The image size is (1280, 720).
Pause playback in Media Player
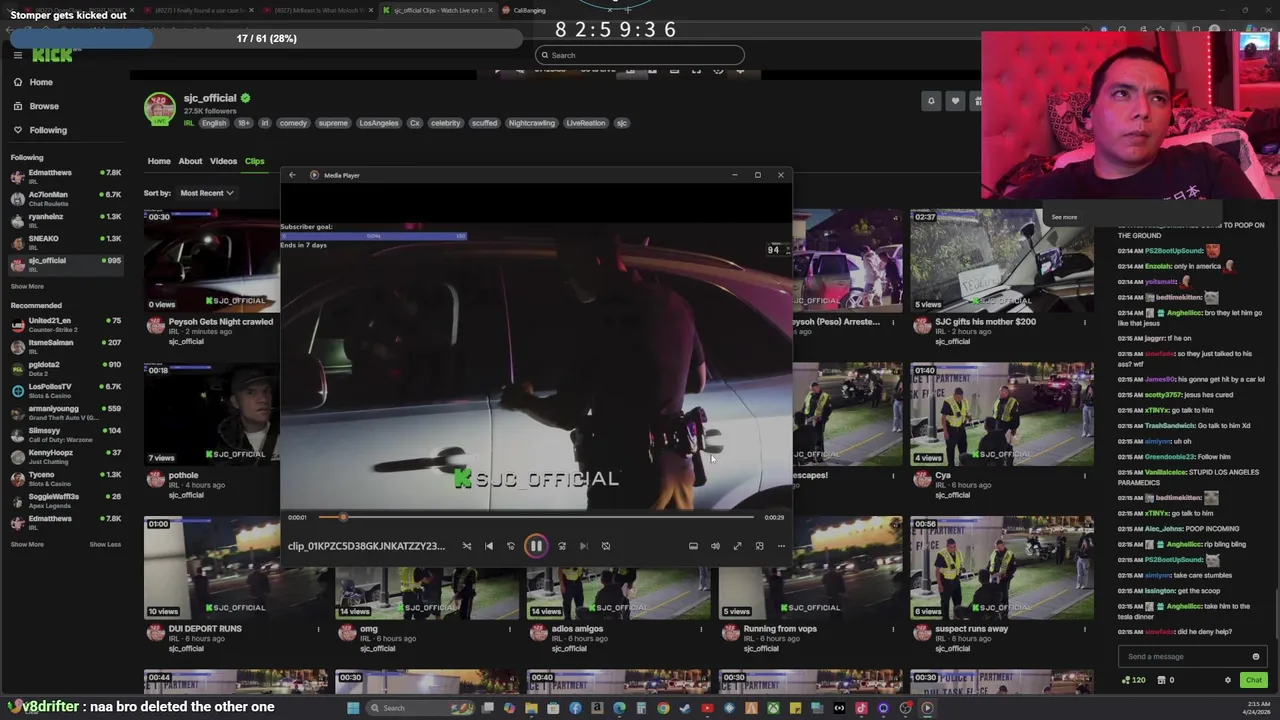tap(536, 546)
